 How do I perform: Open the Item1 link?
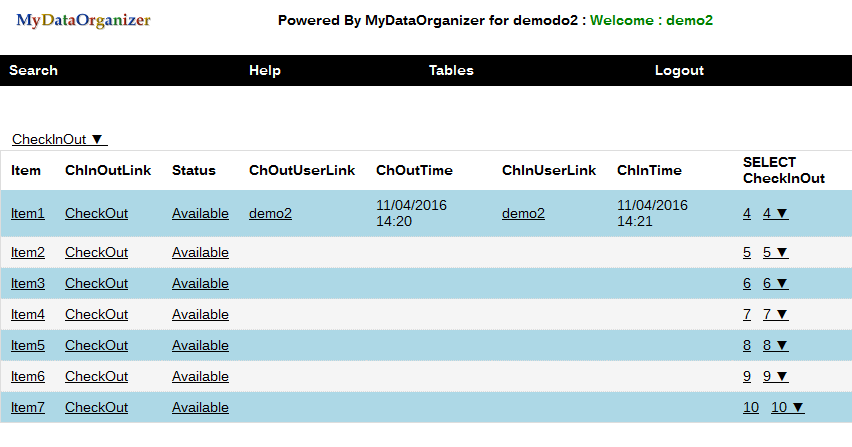(28, 213)
